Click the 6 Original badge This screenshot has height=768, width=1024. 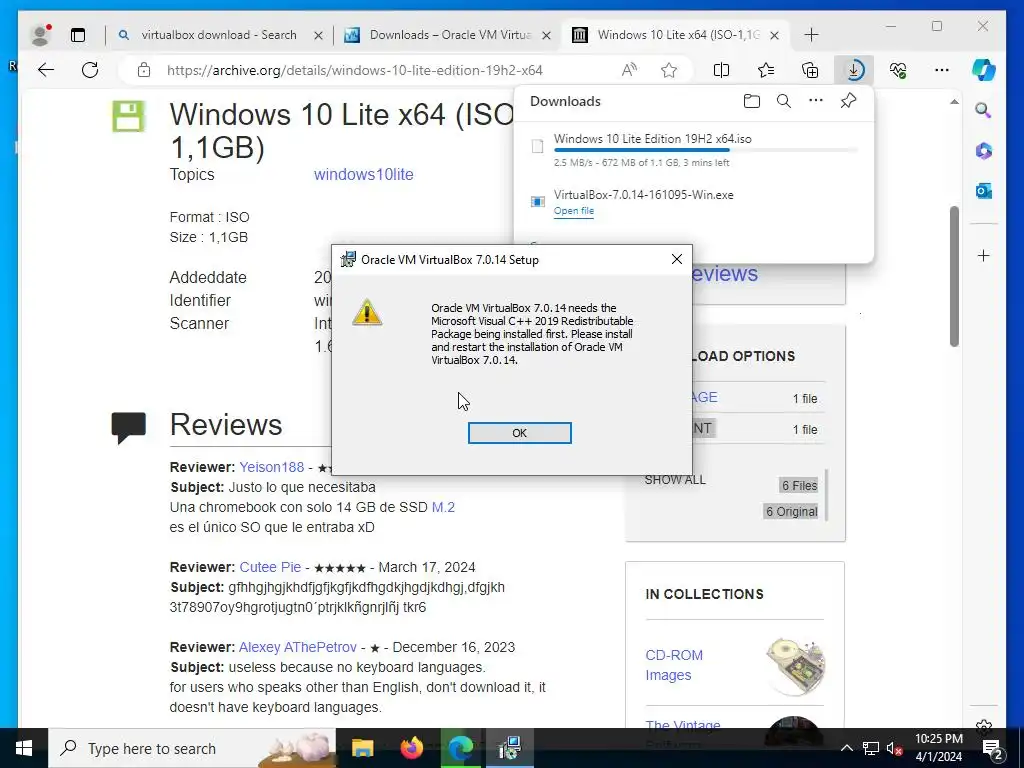tap(792, 511)
